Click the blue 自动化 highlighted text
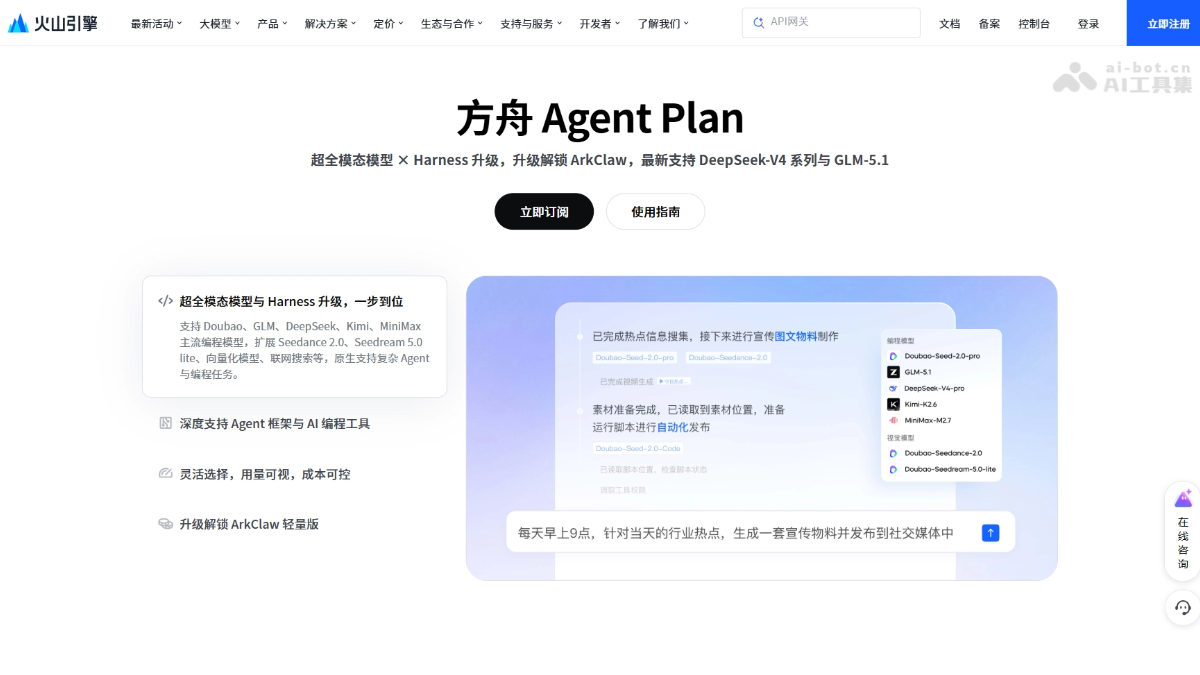Screen dimensions: 1200x675 [x=672, y=427]
